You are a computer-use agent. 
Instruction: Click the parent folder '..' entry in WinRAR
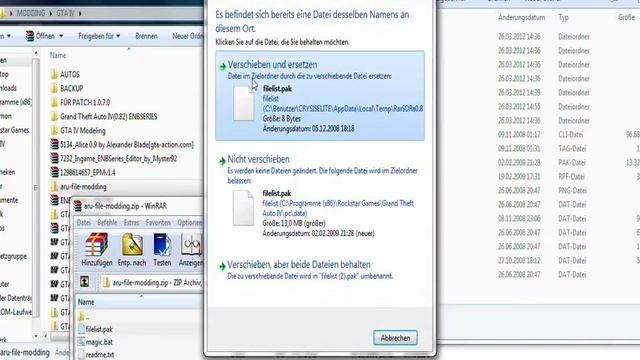84,316
